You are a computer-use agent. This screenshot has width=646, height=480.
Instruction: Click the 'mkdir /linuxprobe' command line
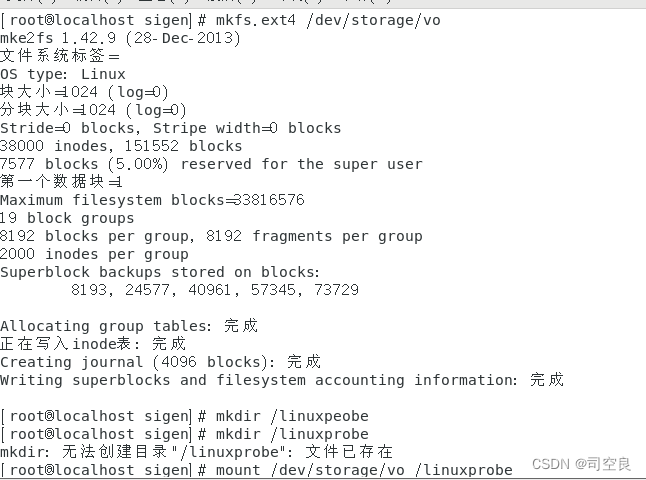(292, 434)
